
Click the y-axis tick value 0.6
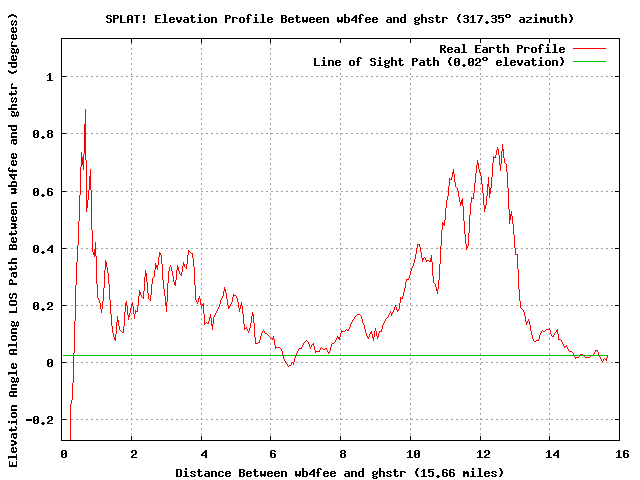pyautogui.click(x=43, y=191)
